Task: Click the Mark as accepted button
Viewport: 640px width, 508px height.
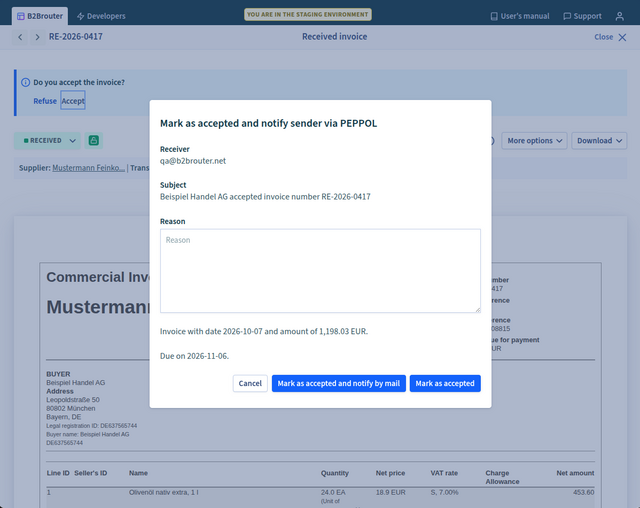Action: [445, 383]
